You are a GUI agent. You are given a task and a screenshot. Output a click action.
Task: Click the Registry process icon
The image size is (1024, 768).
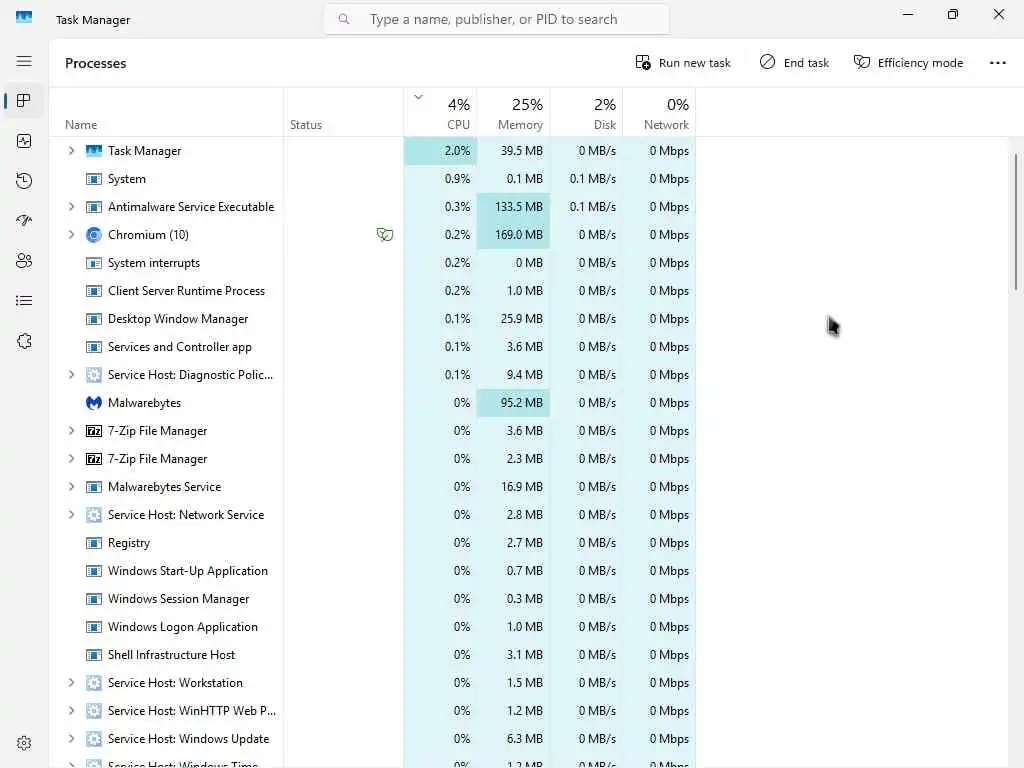(x=94, y=543)
